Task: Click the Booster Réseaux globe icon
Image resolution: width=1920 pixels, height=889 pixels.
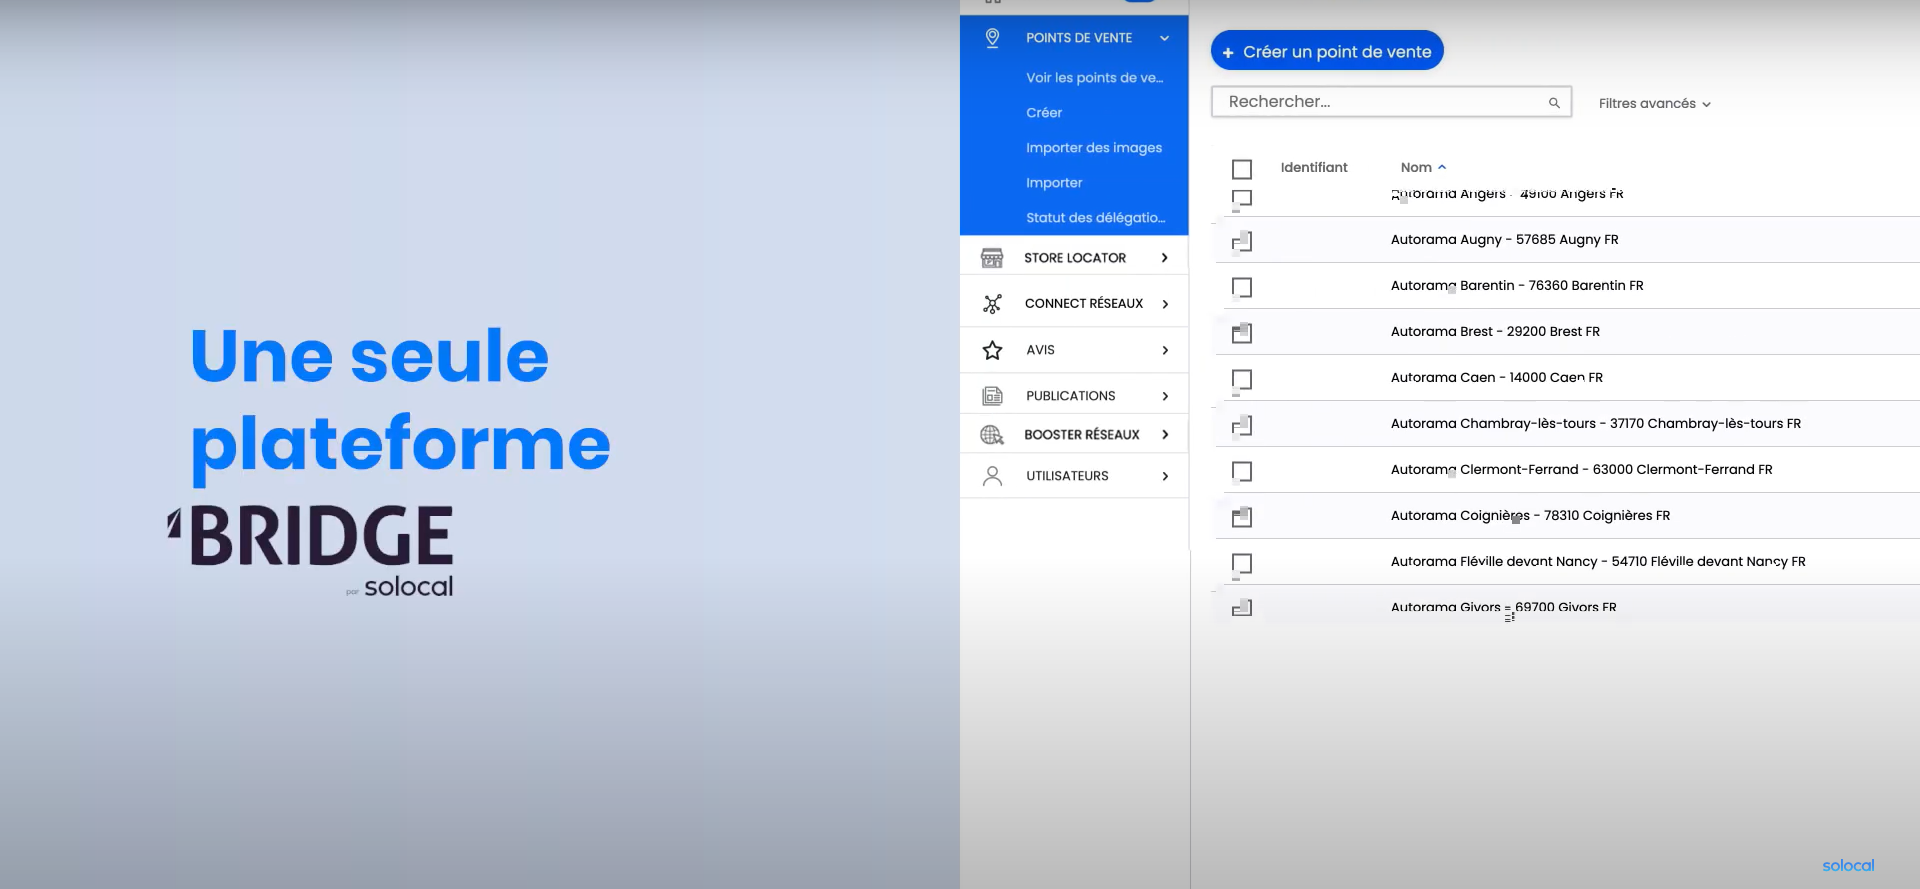Action: 992,435
